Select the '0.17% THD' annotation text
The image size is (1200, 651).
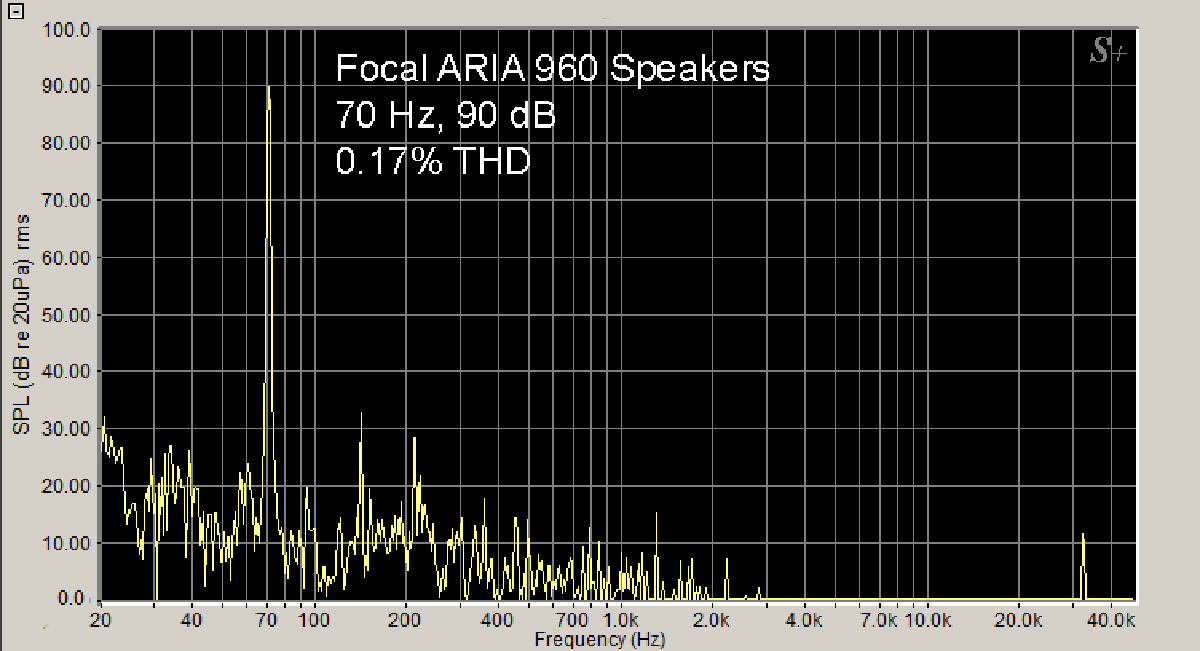[432, 161]
